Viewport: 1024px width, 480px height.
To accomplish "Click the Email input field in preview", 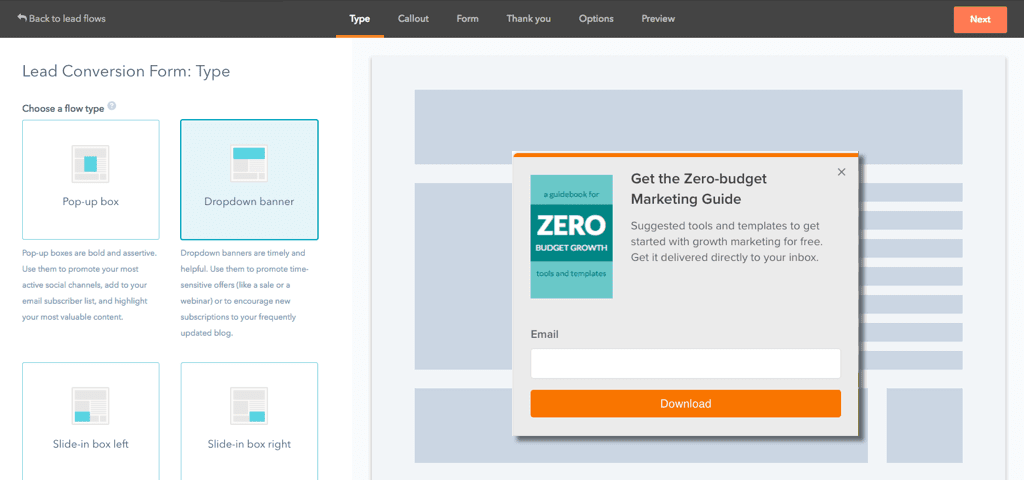I will [685, 363].
